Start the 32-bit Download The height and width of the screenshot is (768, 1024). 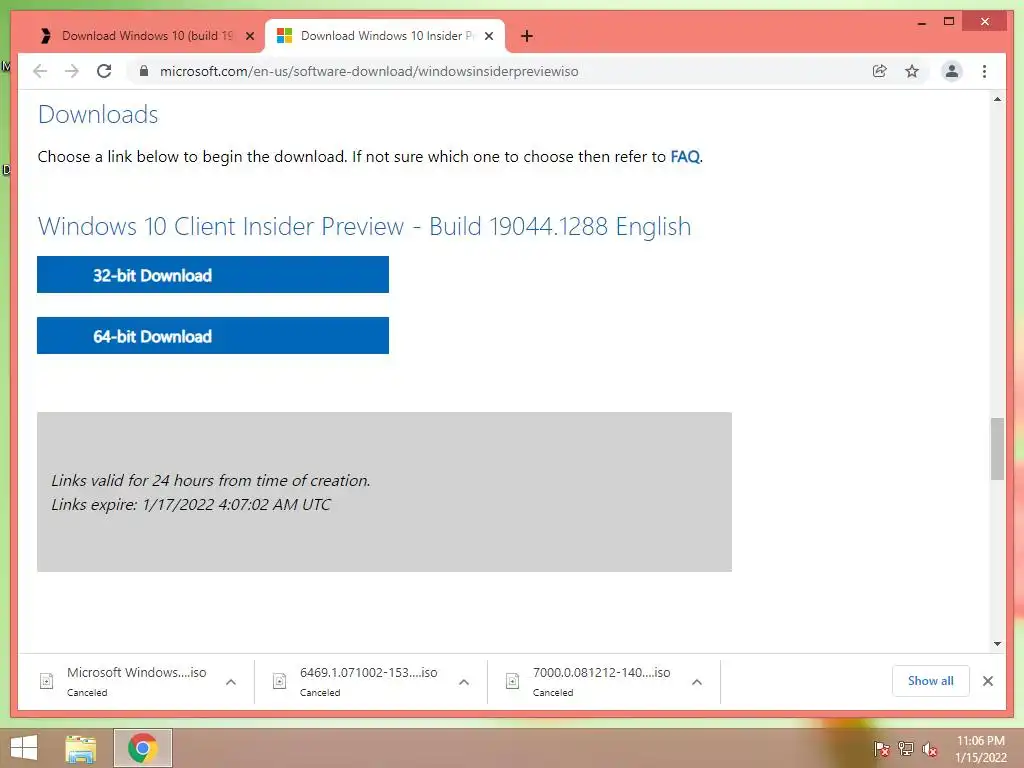coord(213,275)
